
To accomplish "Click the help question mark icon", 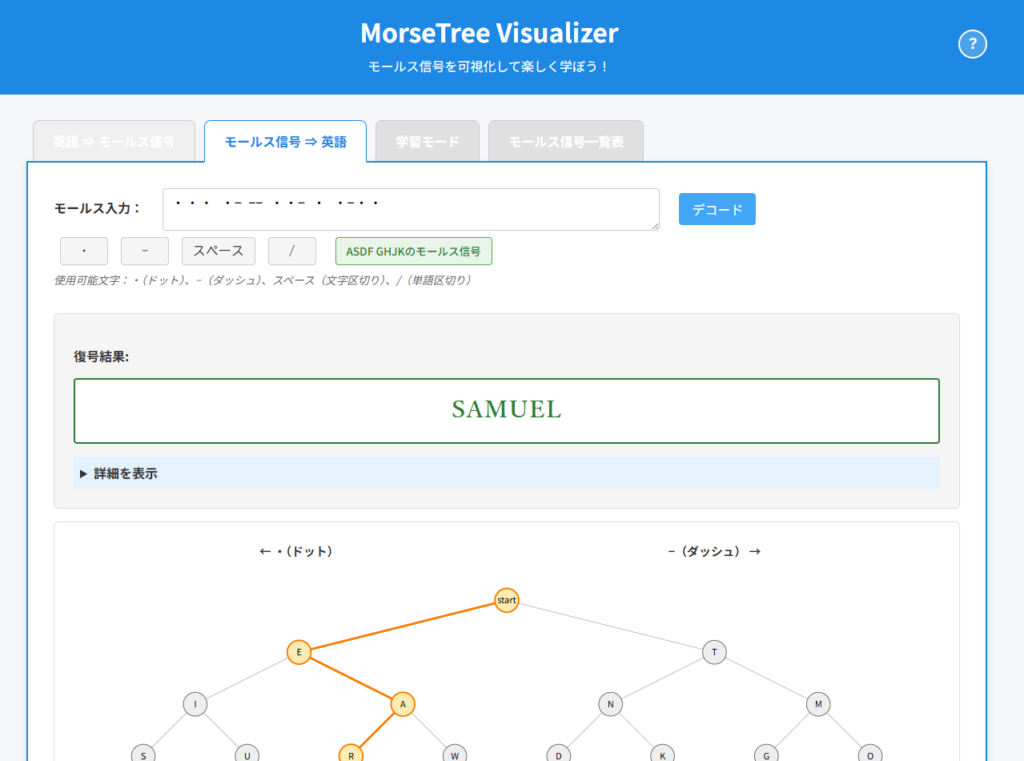I will [x=972, y=45].
